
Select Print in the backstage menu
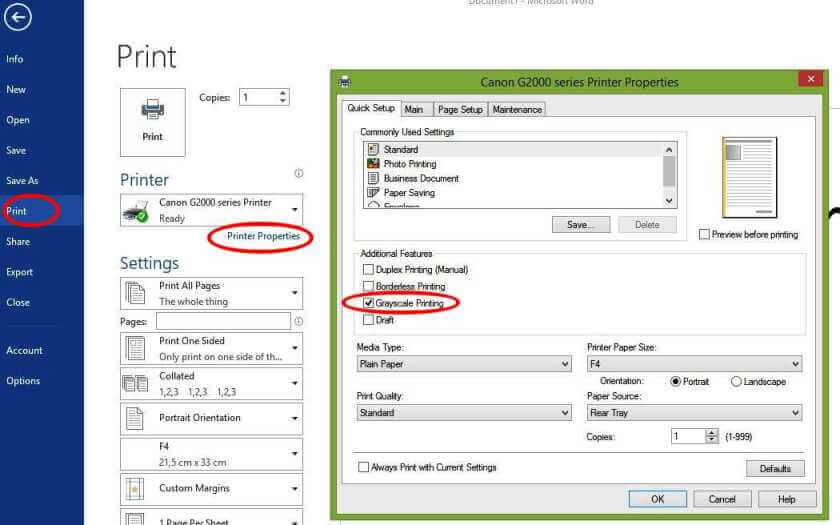[16, 211]
